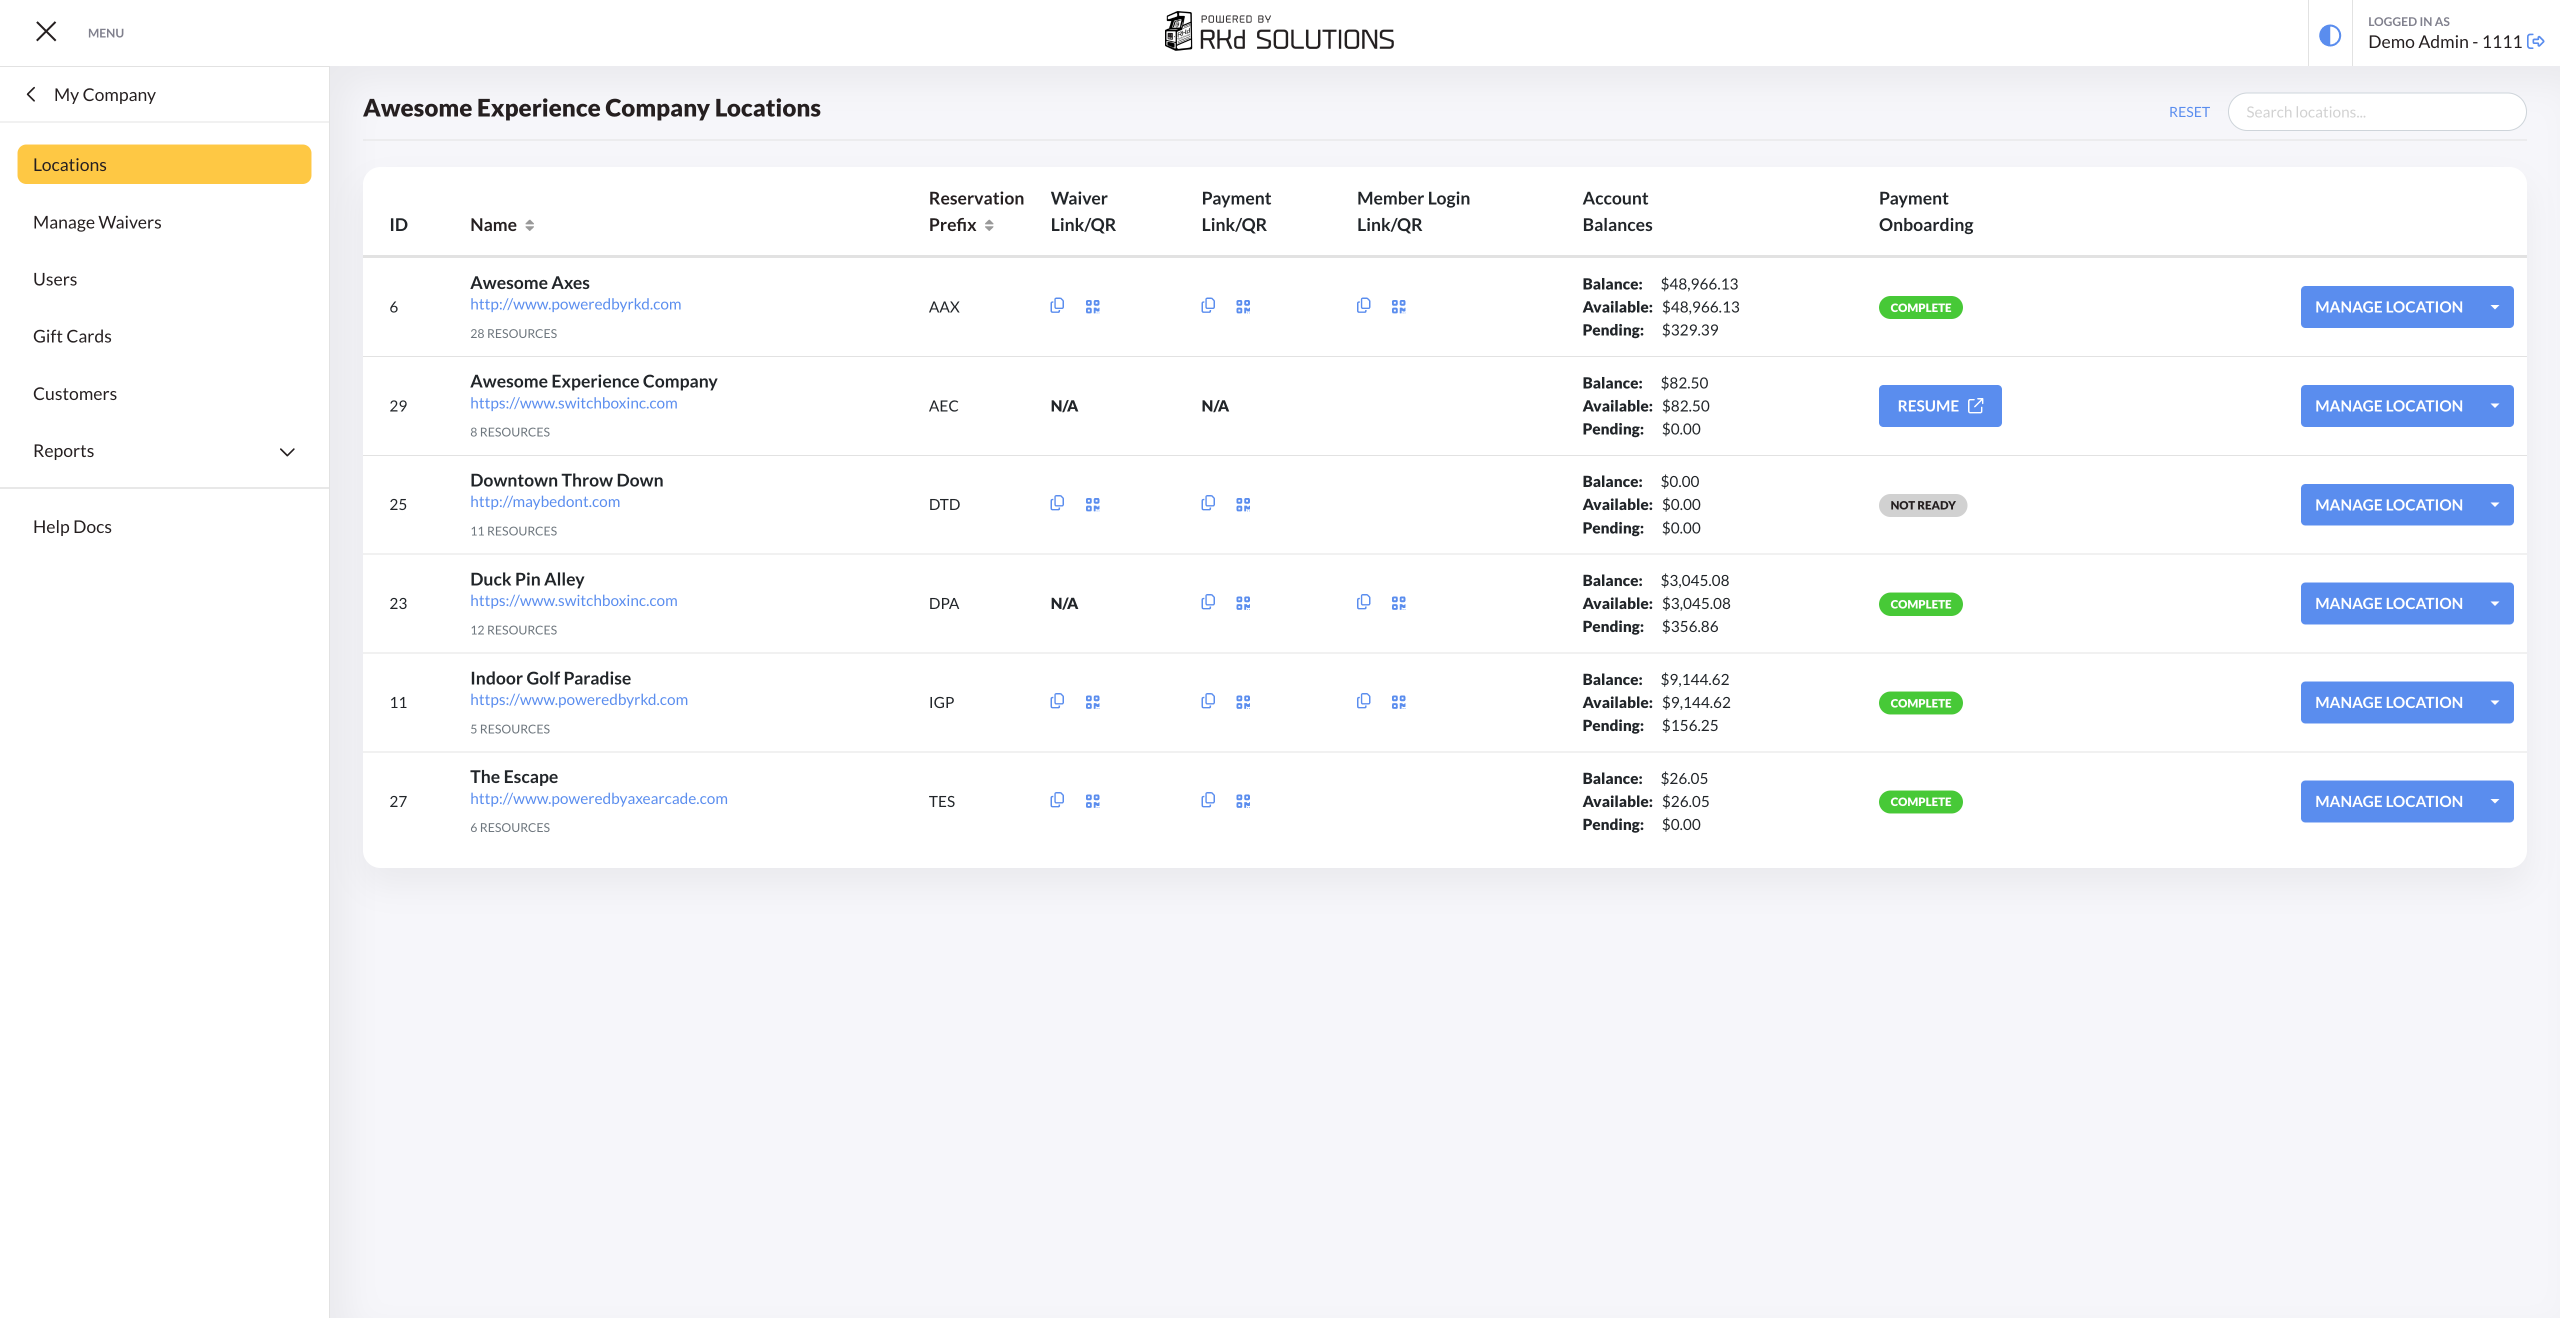Click the logout icon next to Demo Admin
This screenshot has width=2560, height=1318.
(2536, 42)
